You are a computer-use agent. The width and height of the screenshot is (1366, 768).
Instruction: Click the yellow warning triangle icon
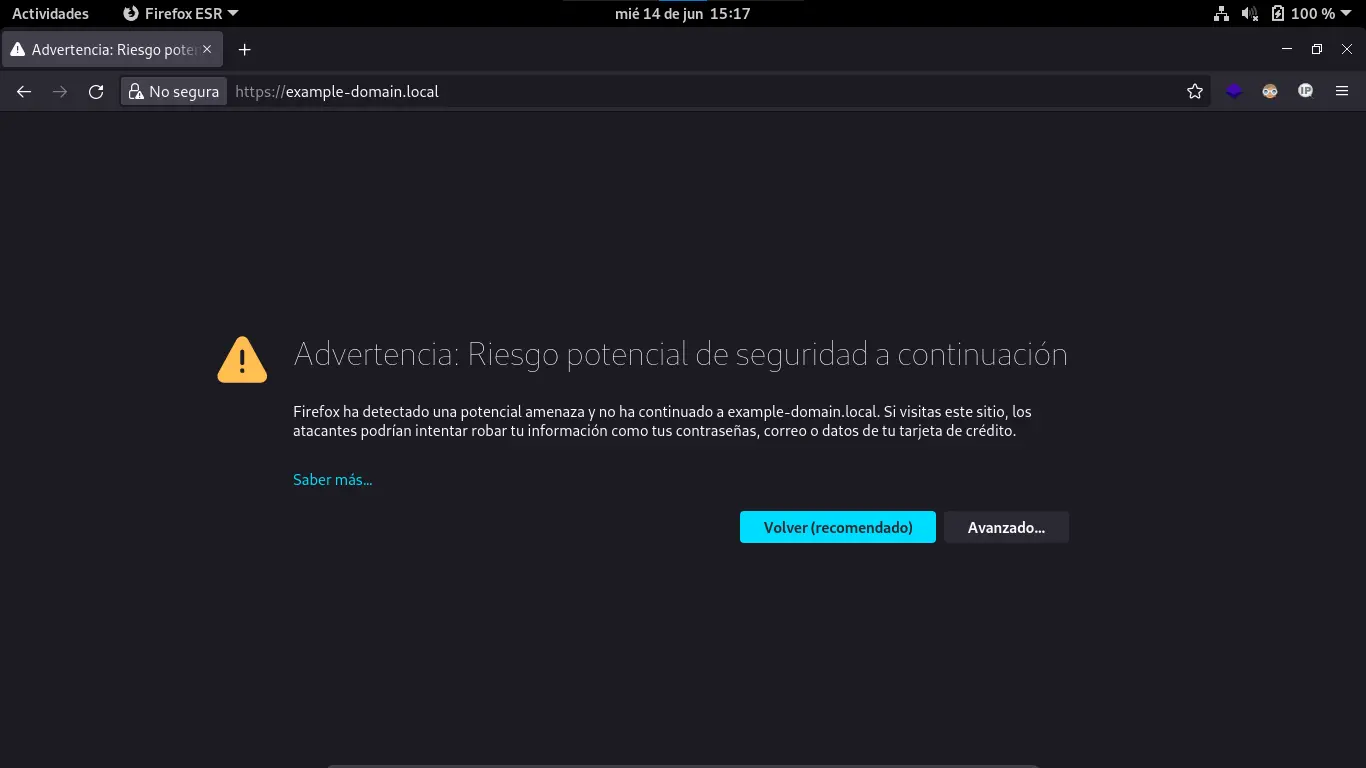[x=242, y=360]
